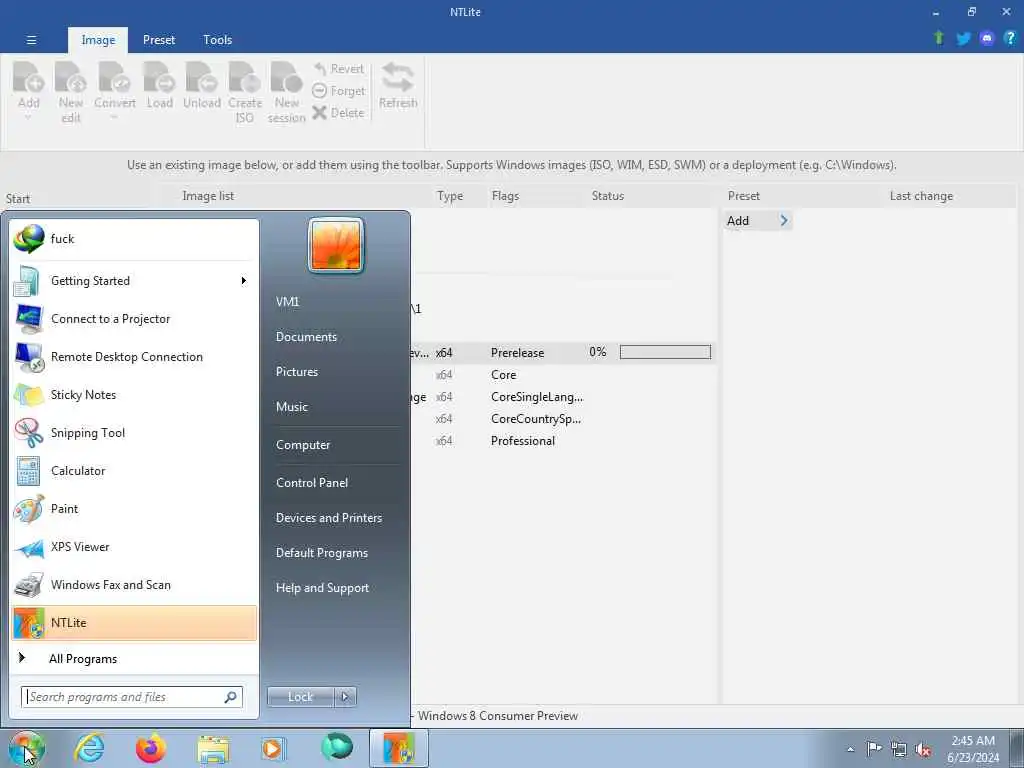Click the Create ISO toolbar icon
Image resolution: width=1024 pixels, height=768 pixels.
pos(245,92)
